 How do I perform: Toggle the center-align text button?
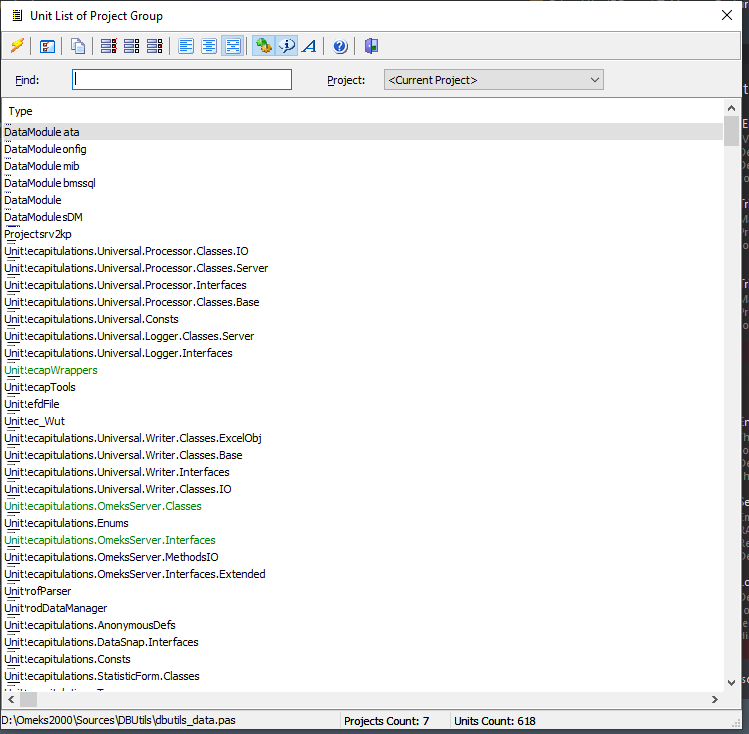point(209,46)
